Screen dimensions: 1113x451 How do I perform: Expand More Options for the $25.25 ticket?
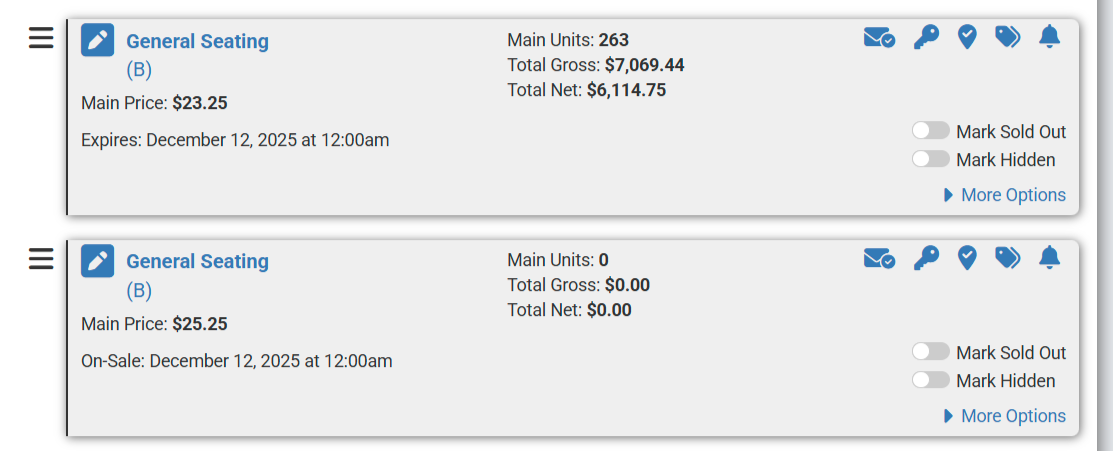[1005, 416]
